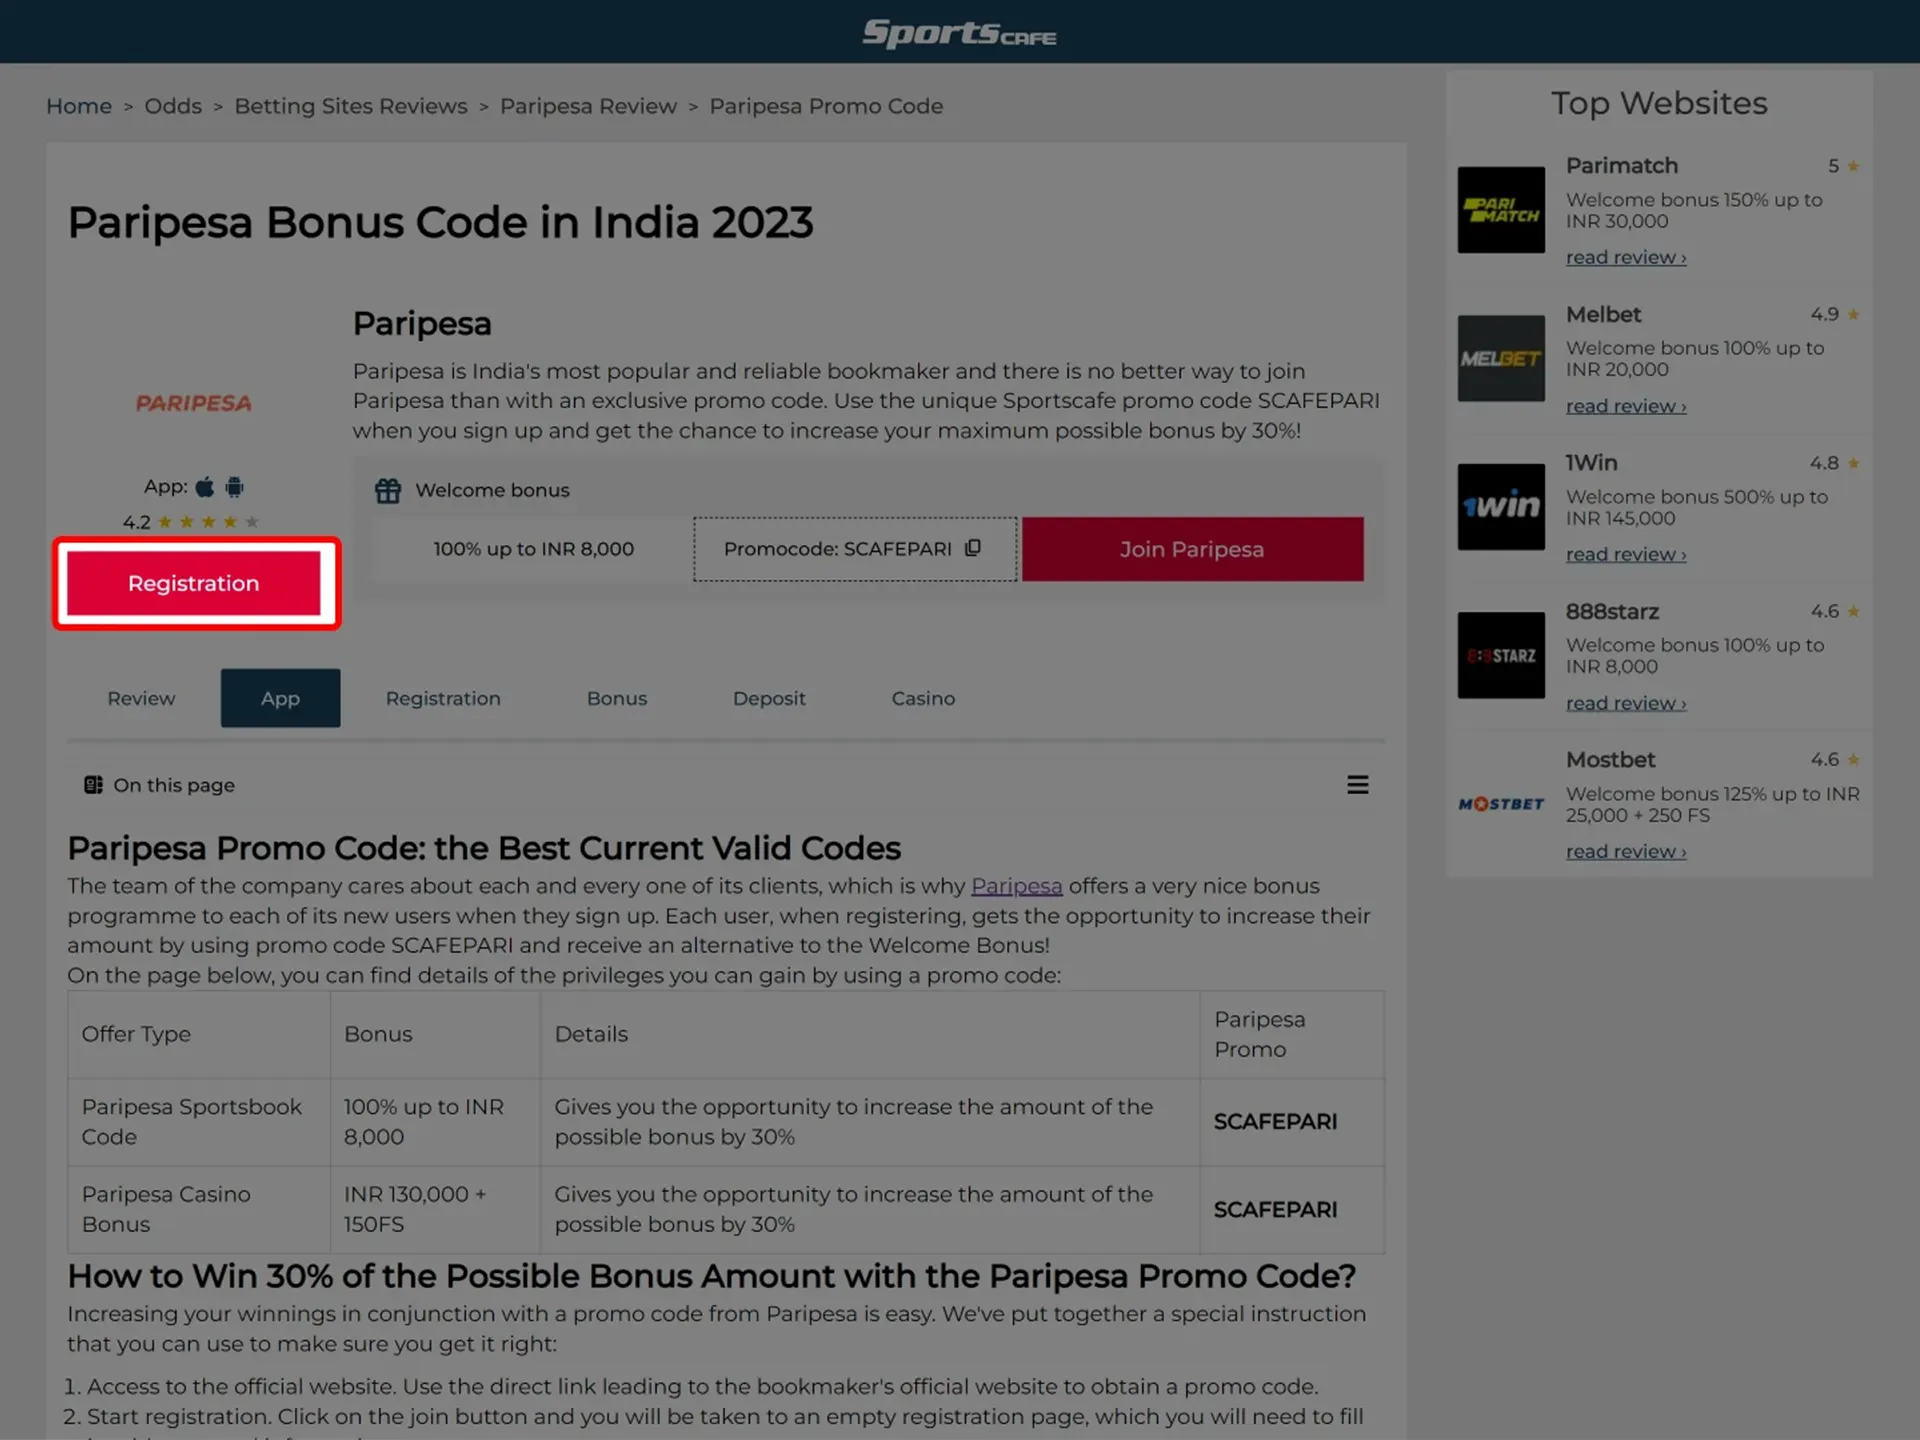Select the App tab
The height and width of the screenshot is (1440, 1920).
coord(280,698)
